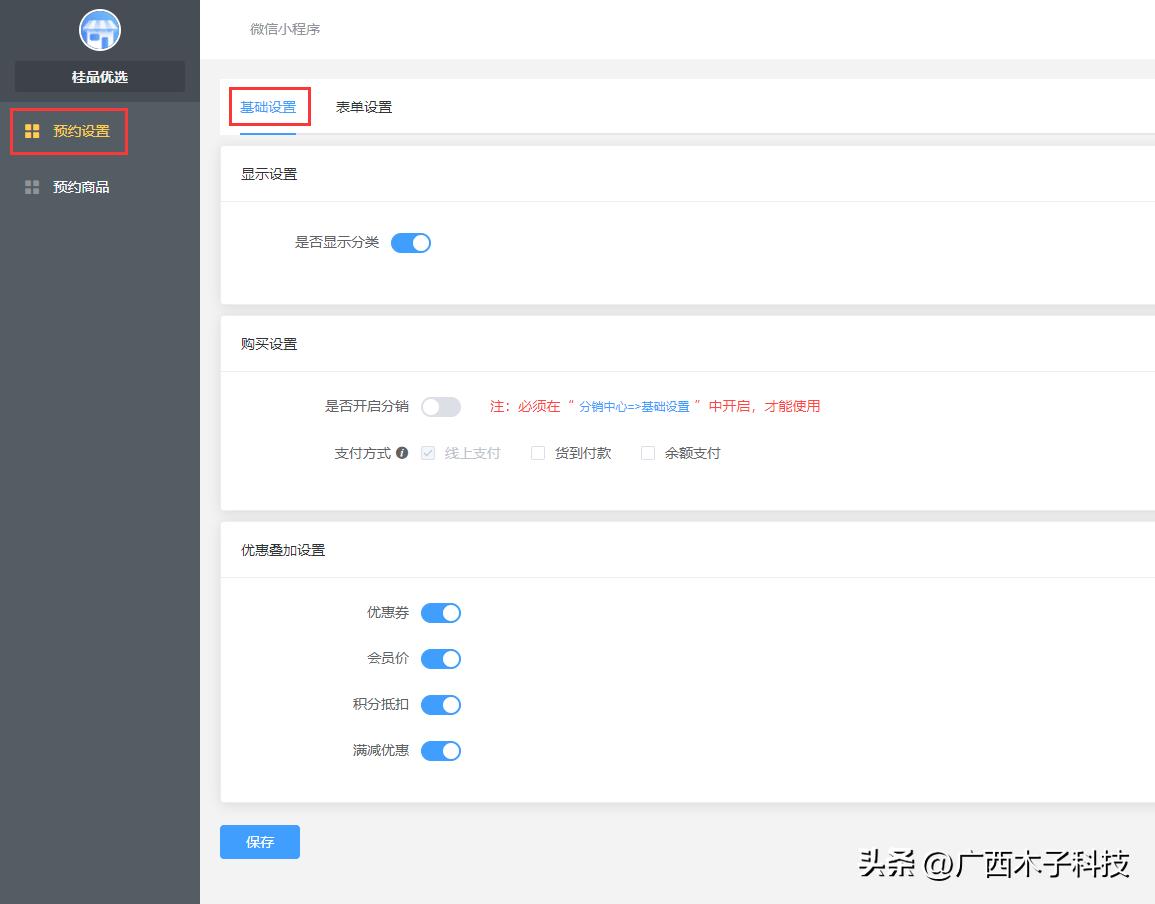Image resolution: width=1155 pixels, height=904 pixels.
Task: Turn off the 满减优惠 switch
Action: pyautogui.click(x=440, y=750)
